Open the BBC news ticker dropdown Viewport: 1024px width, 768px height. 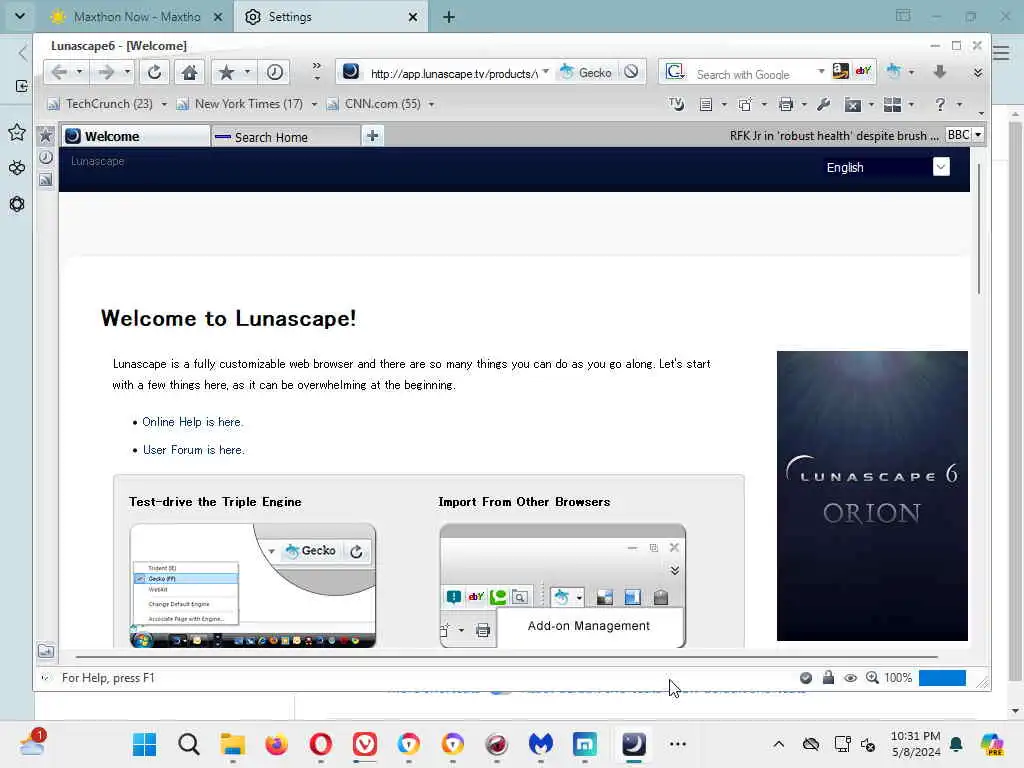pos(978,135)
